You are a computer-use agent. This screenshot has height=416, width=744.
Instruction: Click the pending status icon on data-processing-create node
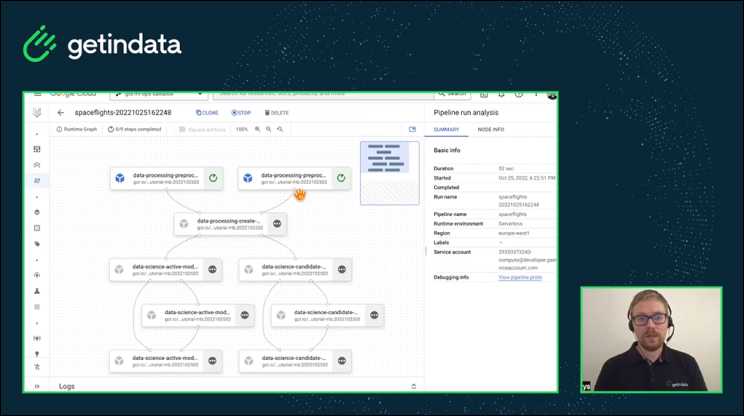click(x=277, y=224)
